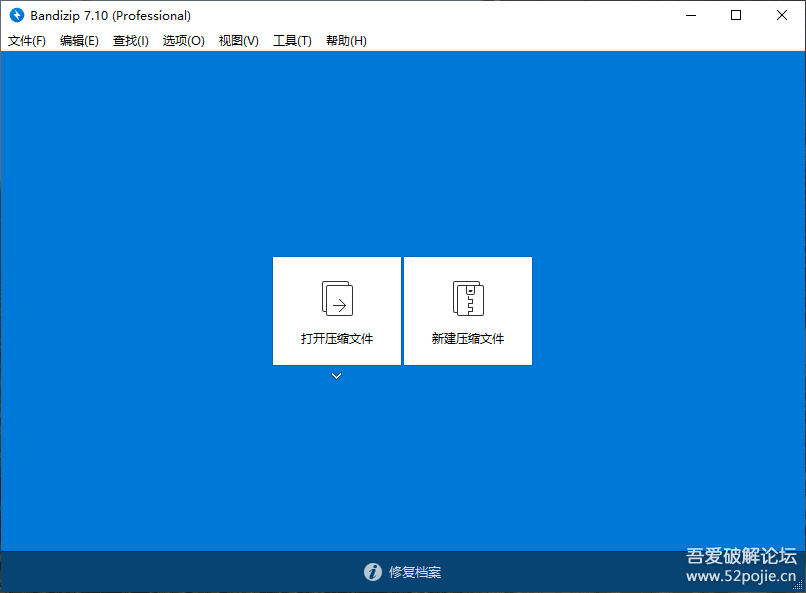806x593 pixels.
Task: Click the 修复档案 link
Action: tap(414, 573)
